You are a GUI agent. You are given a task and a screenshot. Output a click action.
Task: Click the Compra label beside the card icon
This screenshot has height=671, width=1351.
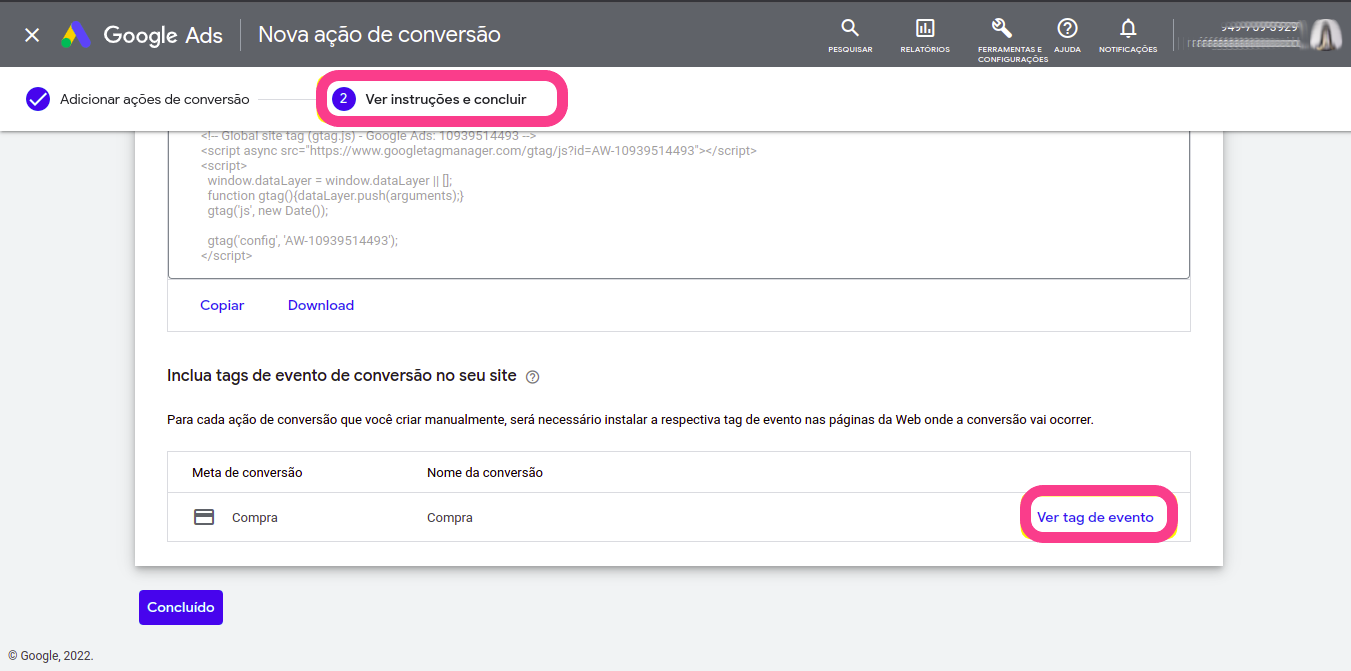tap(255, 517)
